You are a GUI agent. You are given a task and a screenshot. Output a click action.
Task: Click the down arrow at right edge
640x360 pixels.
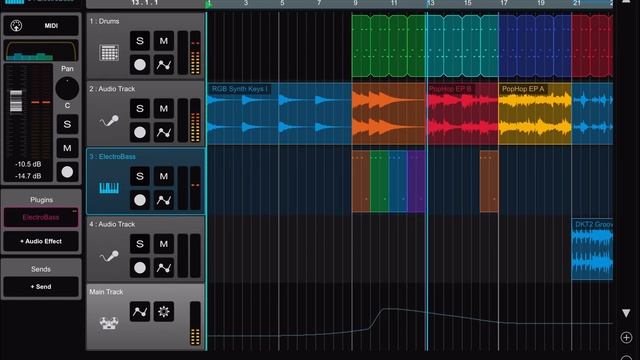(626, 313)
